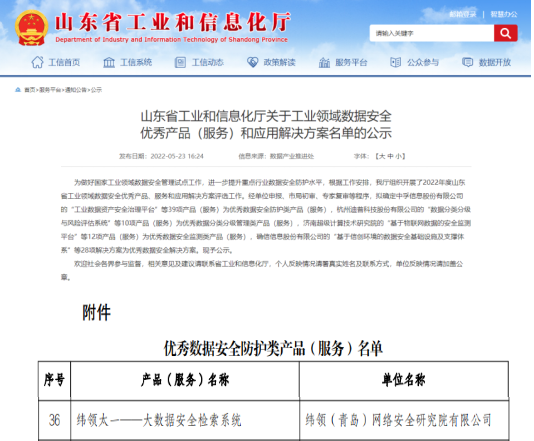Go to 公示 in the breadcrumb

point(96,90)
